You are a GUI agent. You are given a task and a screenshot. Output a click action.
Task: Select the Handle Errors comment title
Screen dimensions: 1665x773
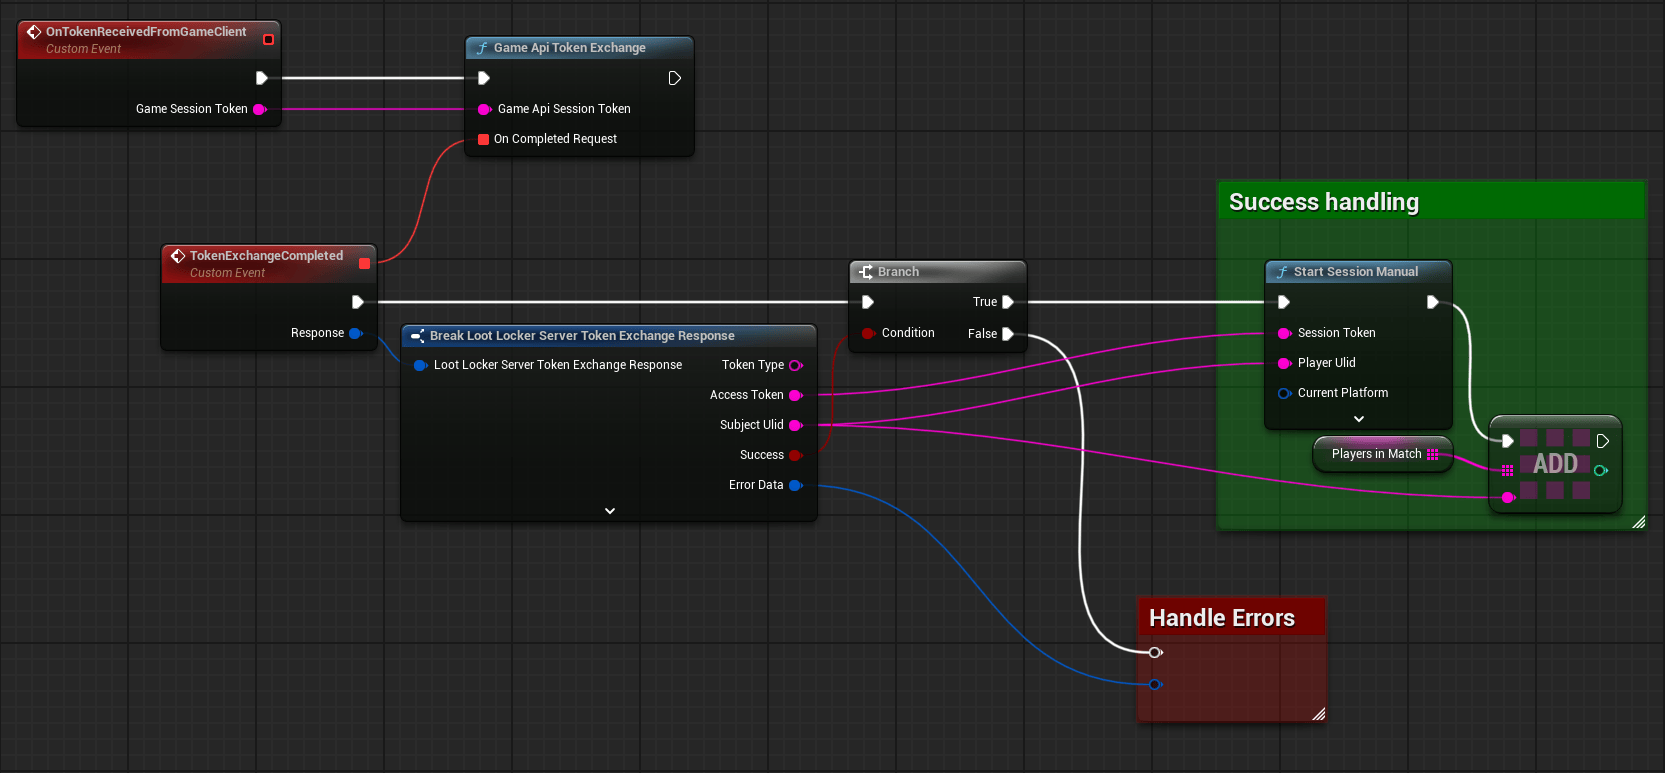pyautogui.click(x=1222, y=618)
